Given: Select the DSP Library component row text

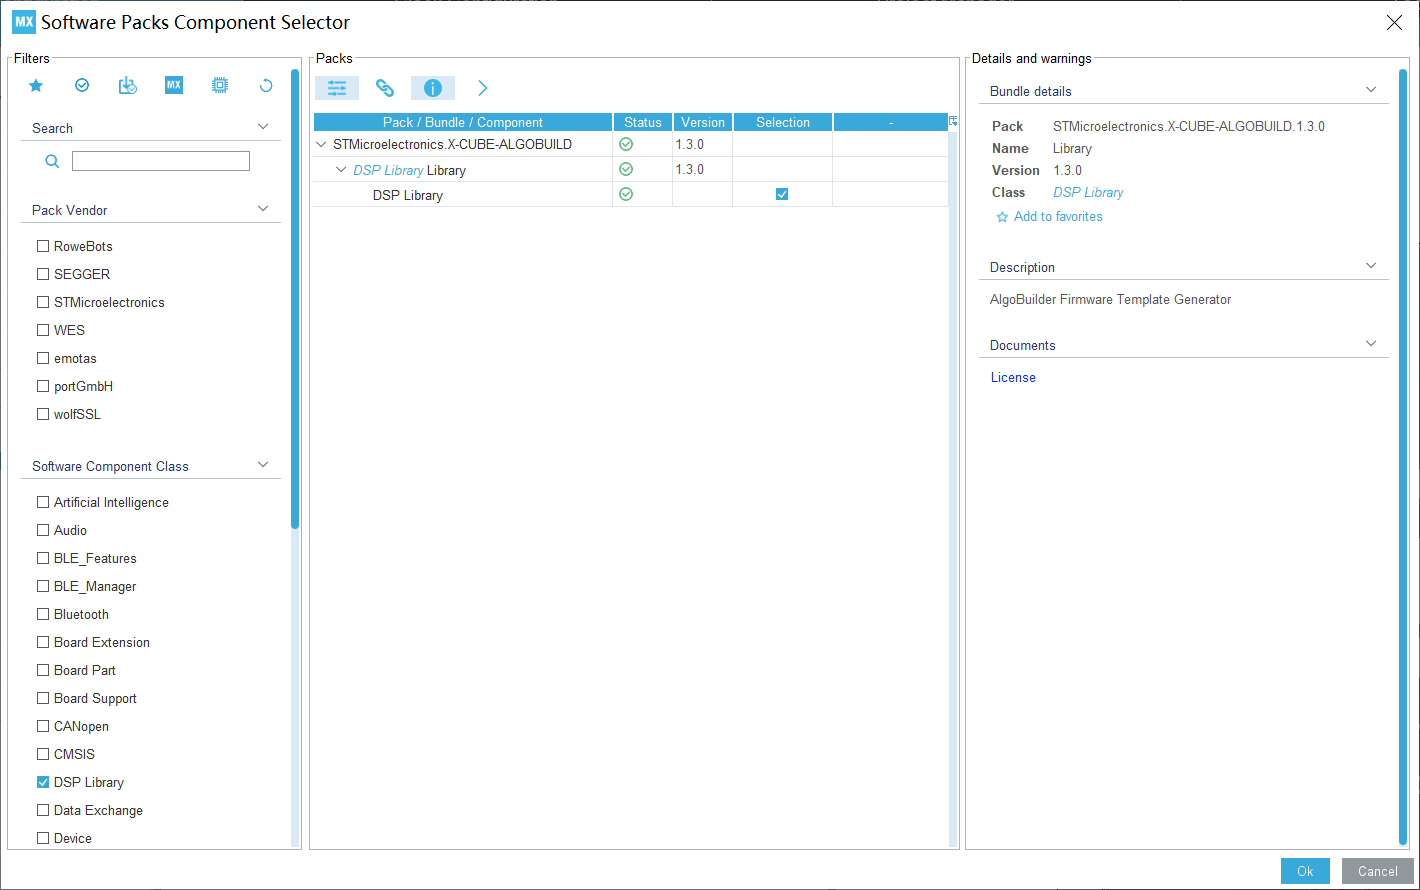Looking at the screenshot, I should click(408, 195).
